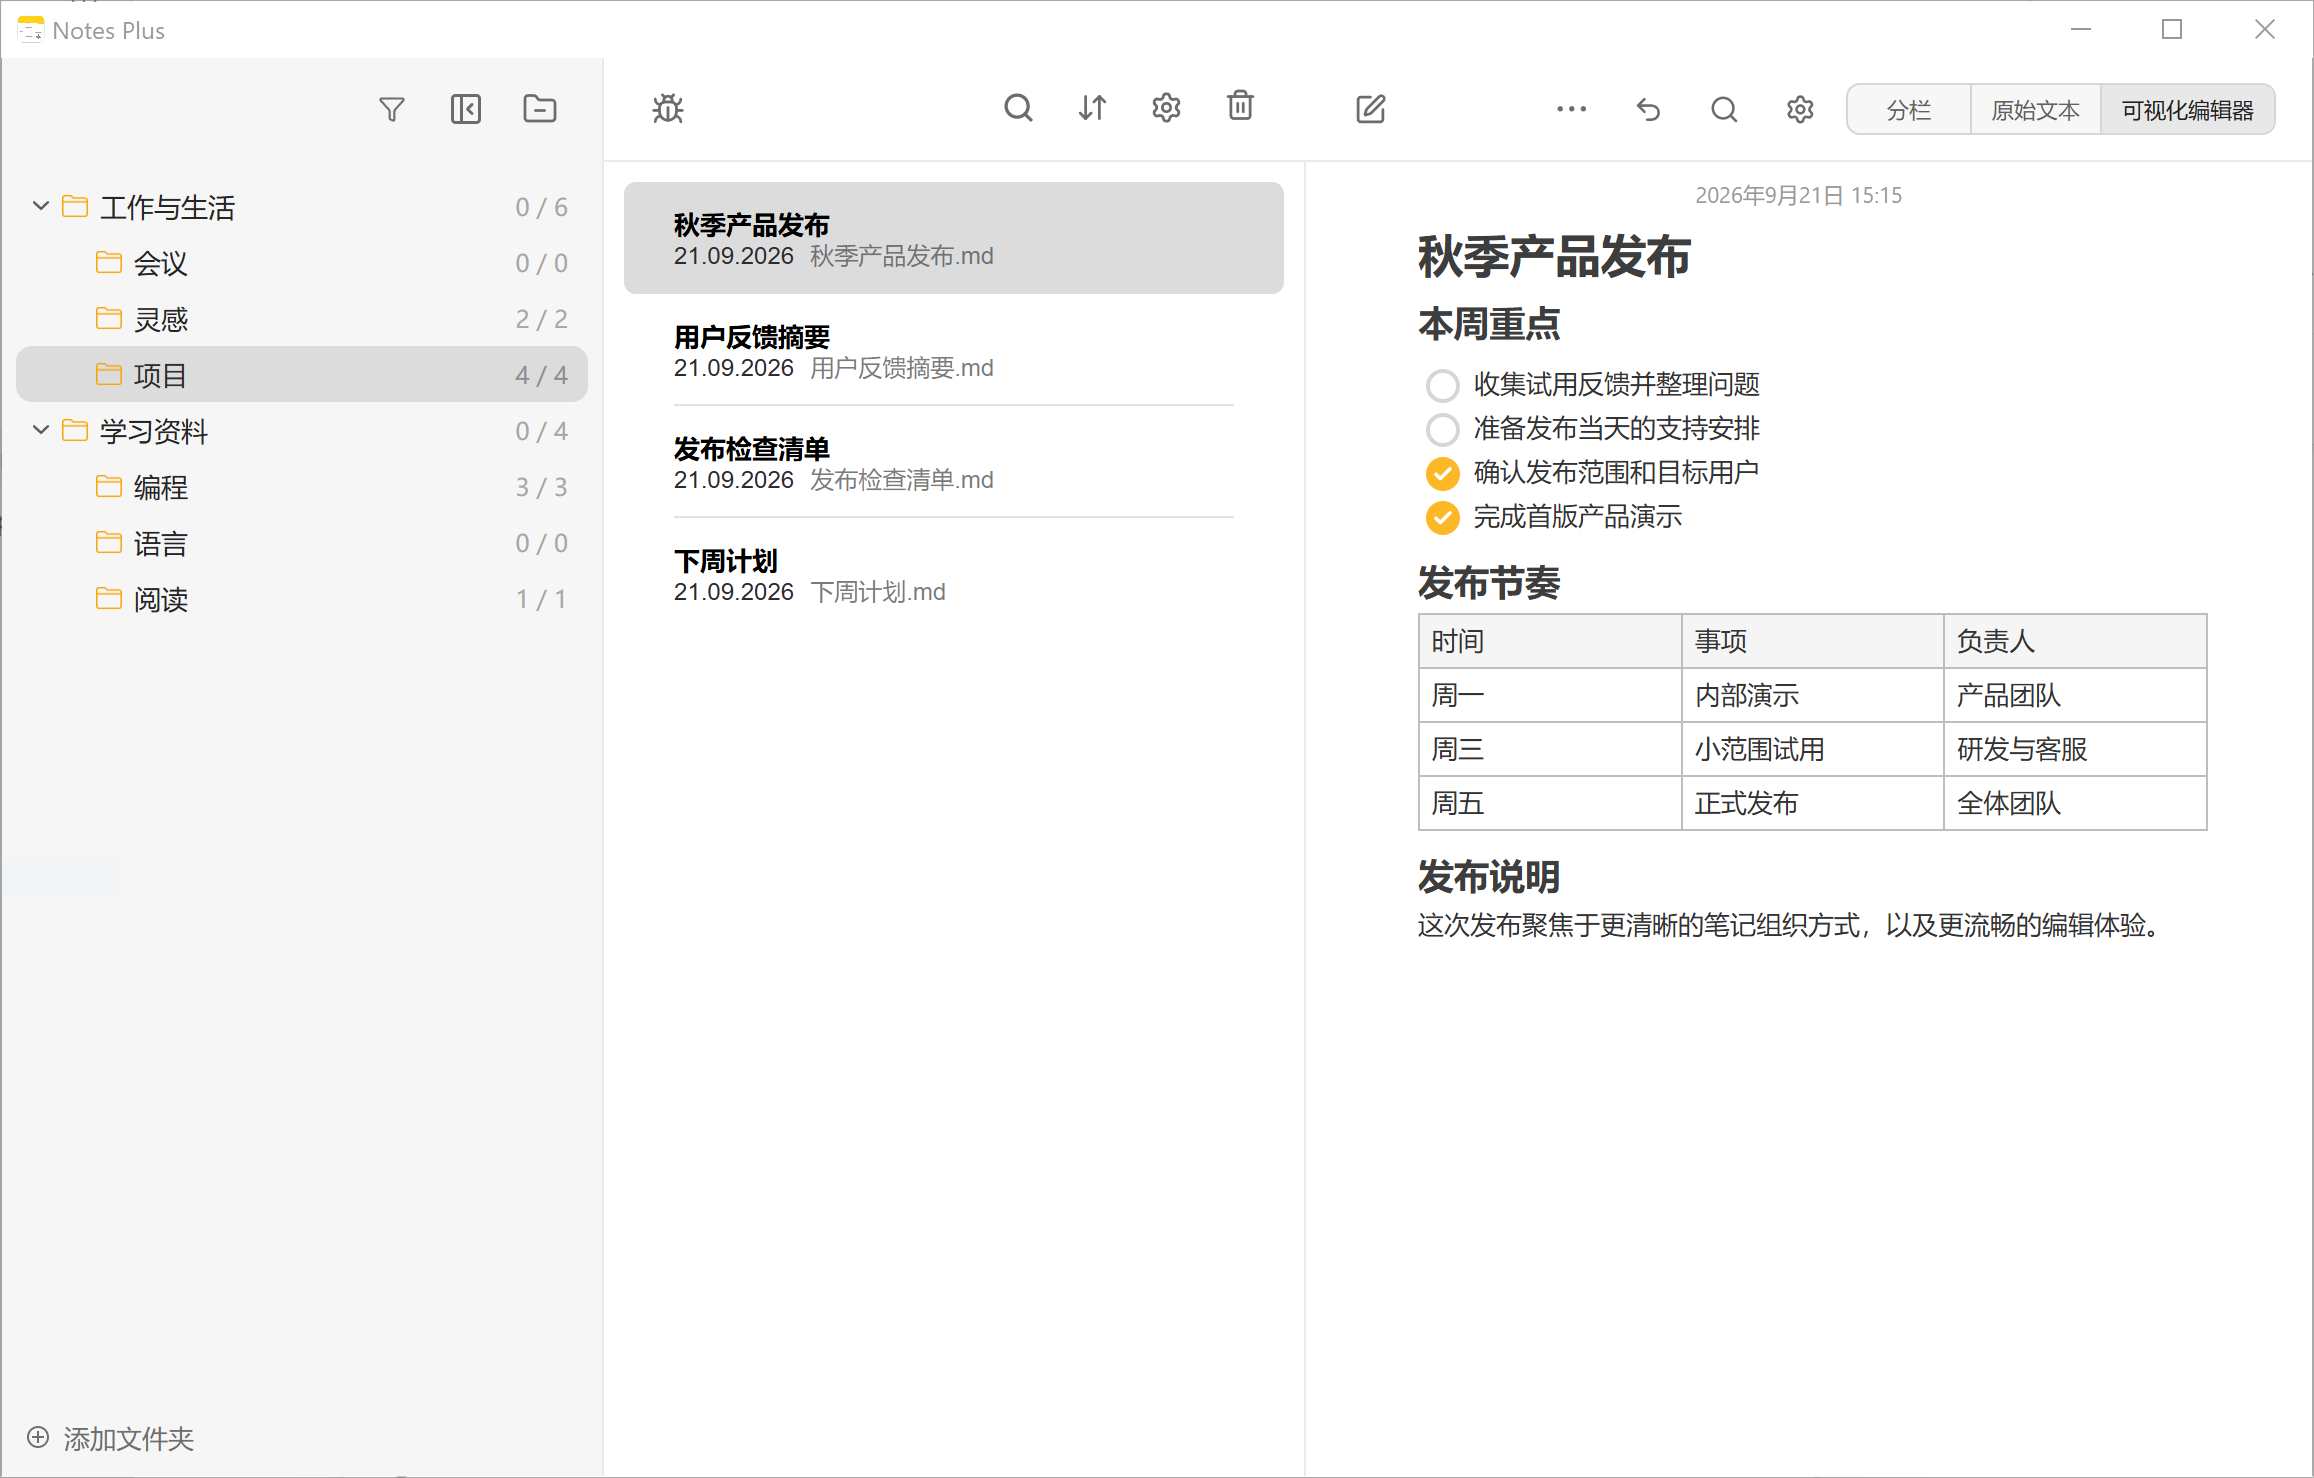Search notes in the note list toolbar
This screenshot has width=2314, height=1478.
(x=1018, y=107)
